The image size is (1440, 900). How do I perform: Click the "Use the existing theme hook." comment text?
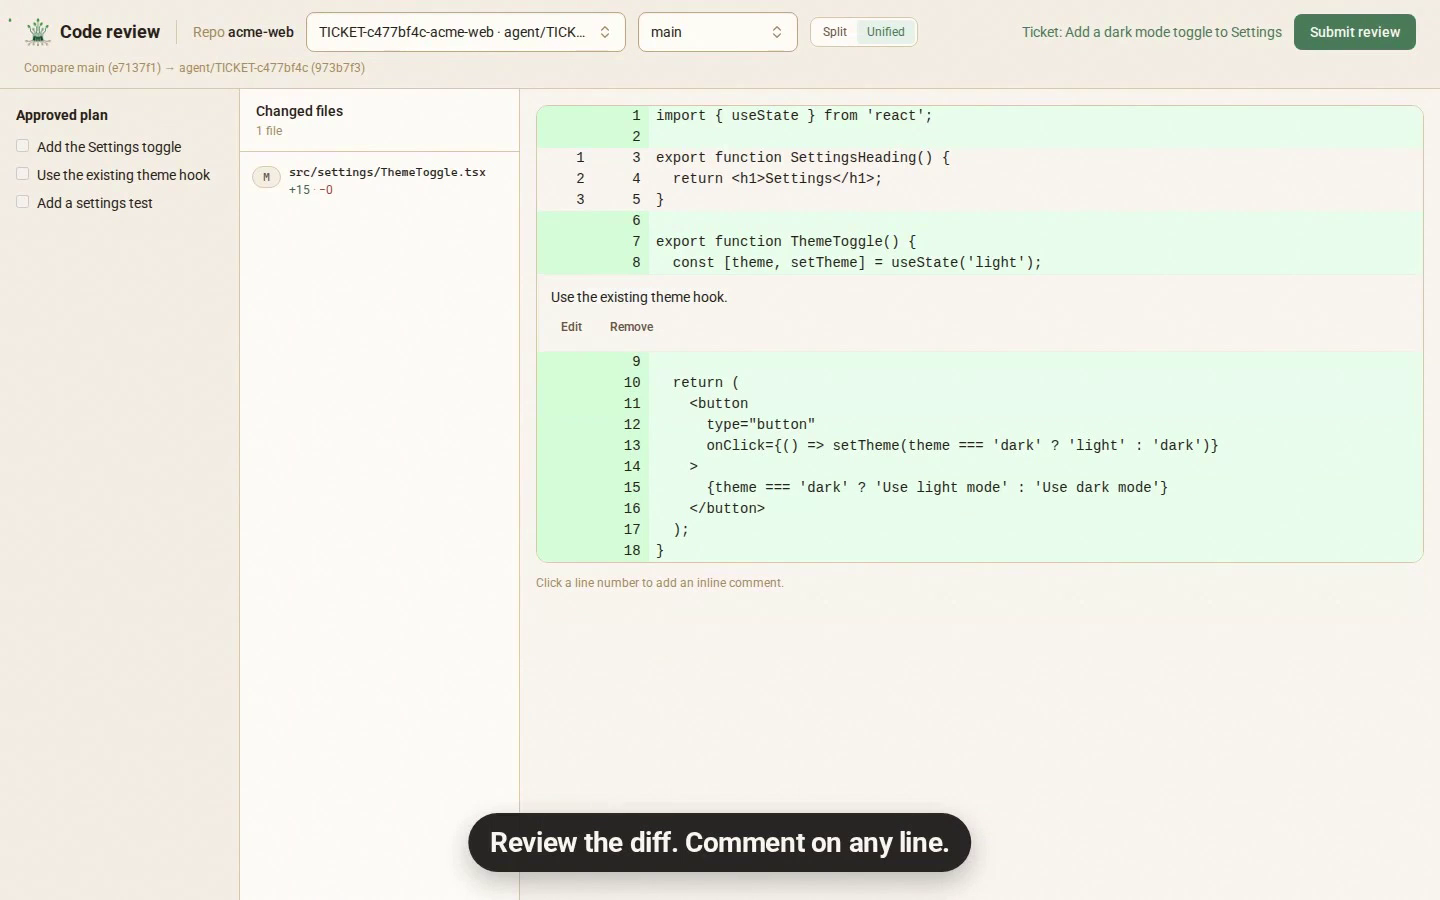tap(639, 297)
